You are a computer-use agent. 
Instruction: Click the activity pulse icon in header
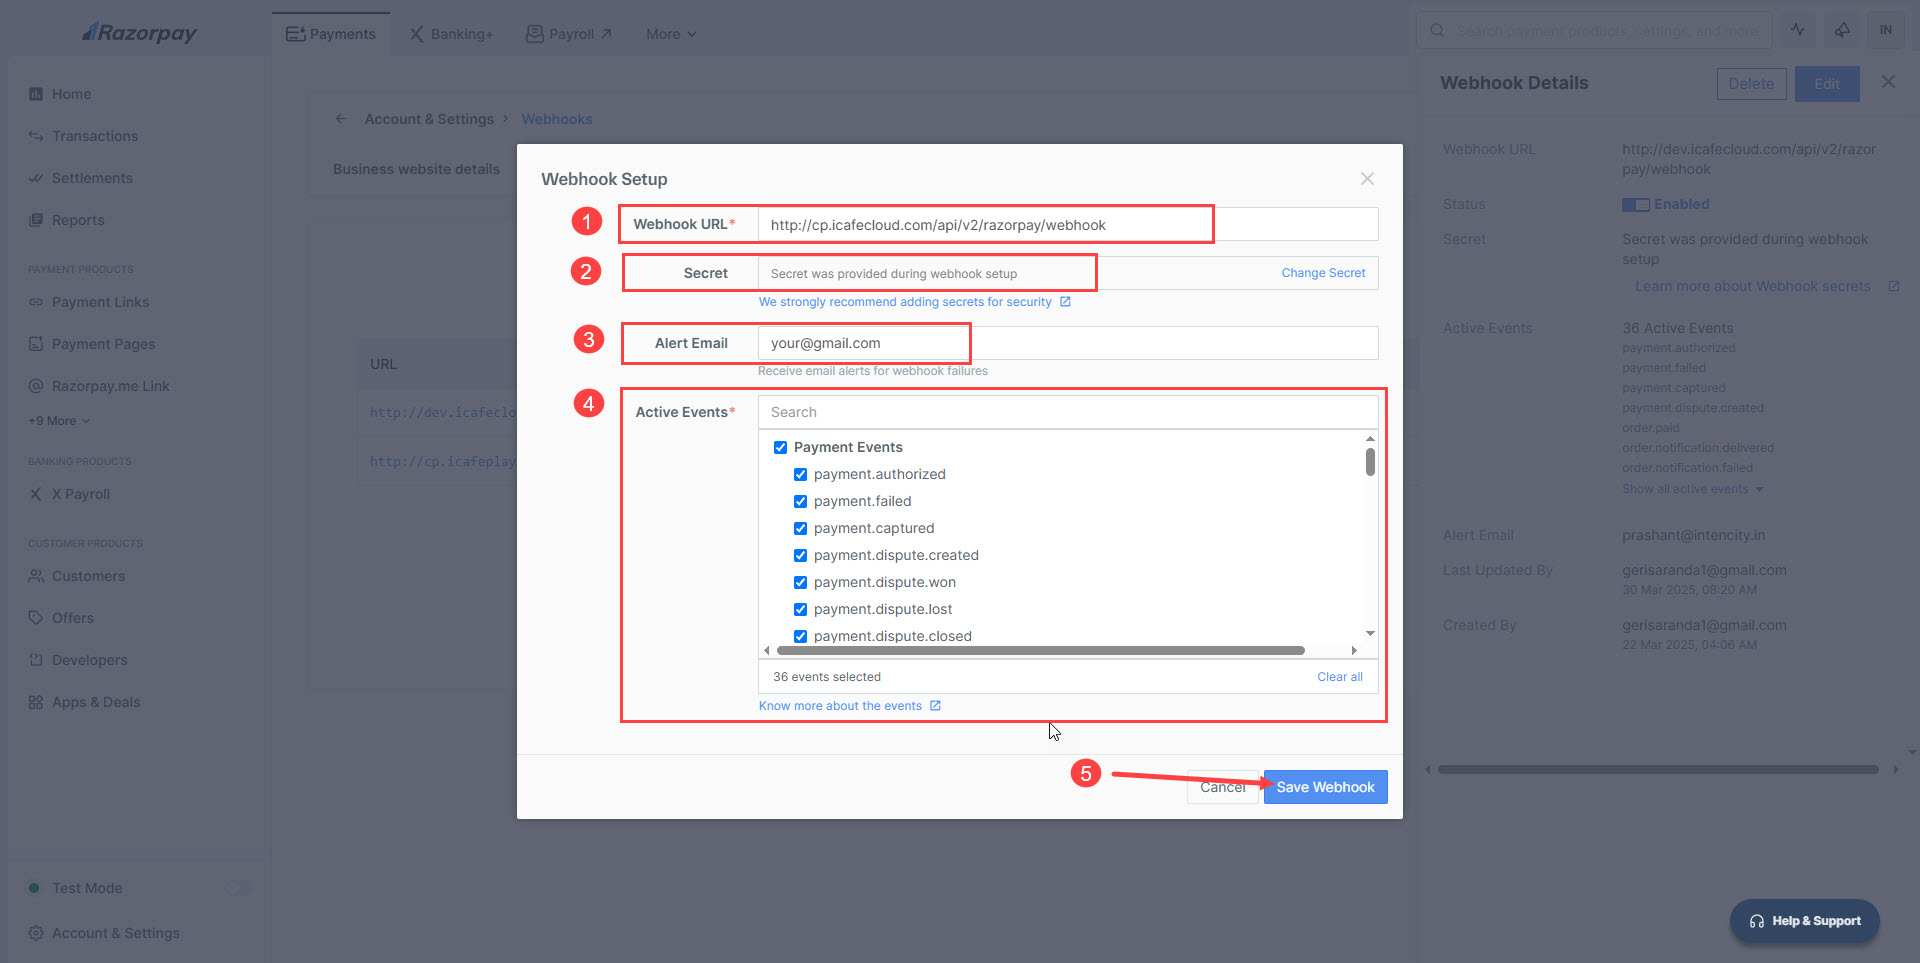coord(1797,30)
